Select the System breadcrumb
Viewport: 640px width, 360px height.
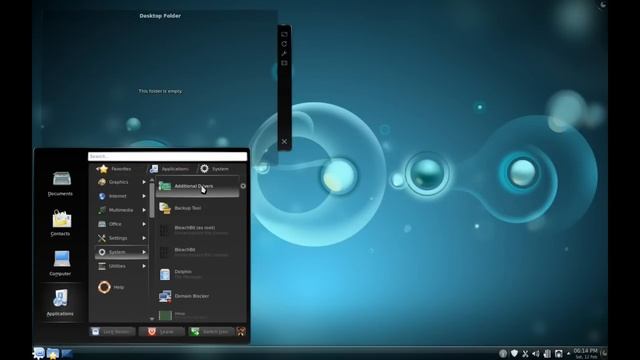pyautogui.click(x=215, y=169)
